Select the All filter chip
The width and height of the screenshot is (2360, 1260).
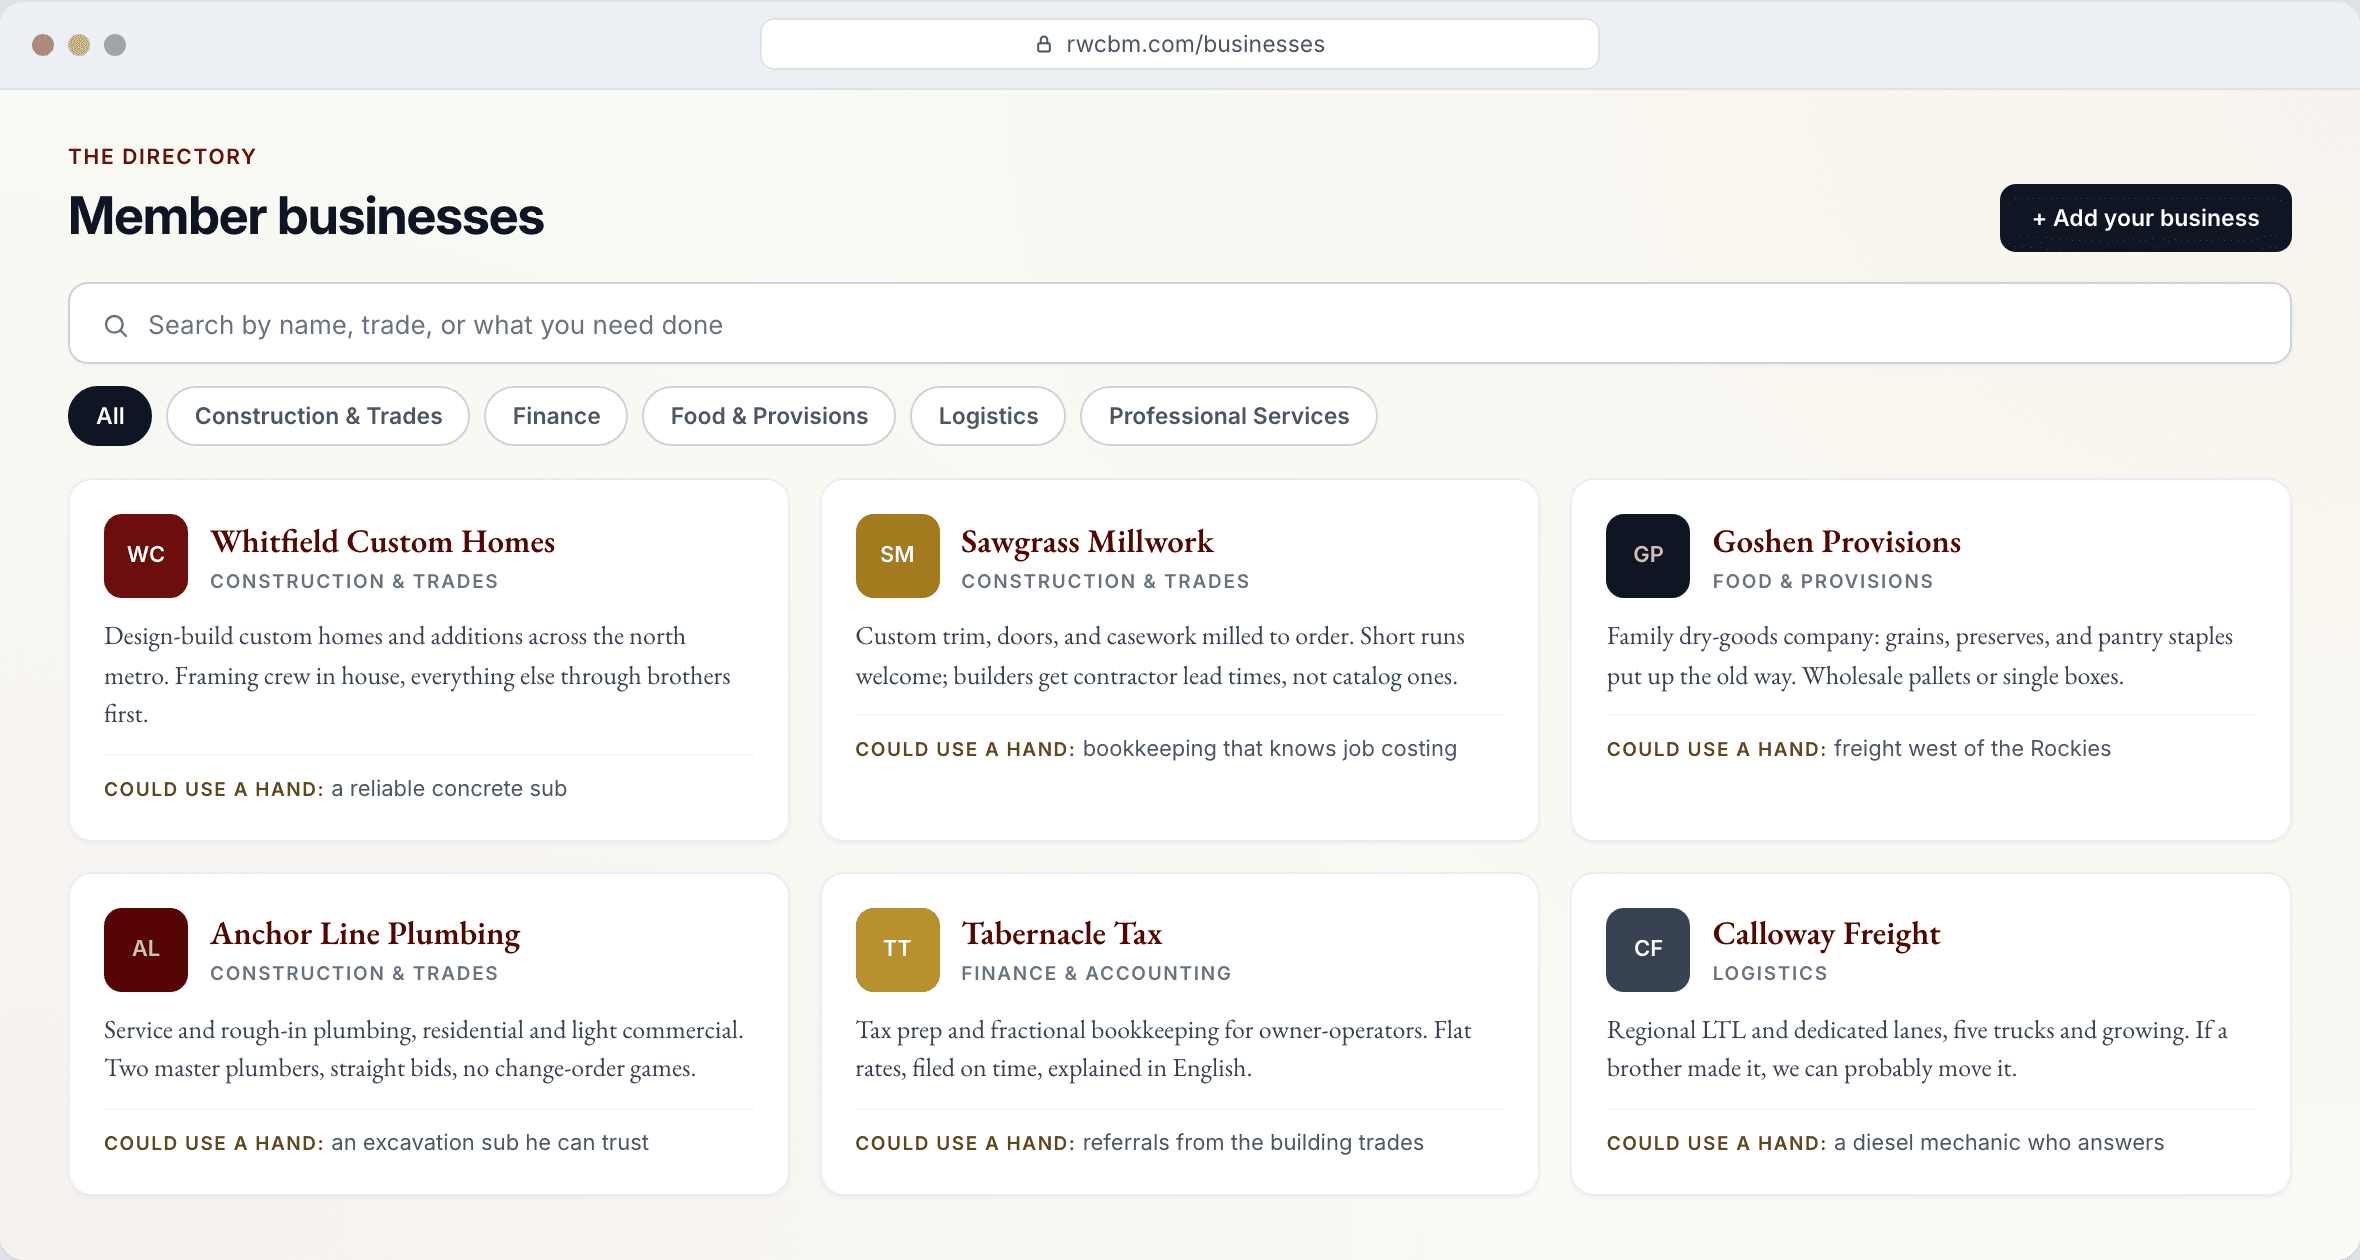[x=110, y=416]
